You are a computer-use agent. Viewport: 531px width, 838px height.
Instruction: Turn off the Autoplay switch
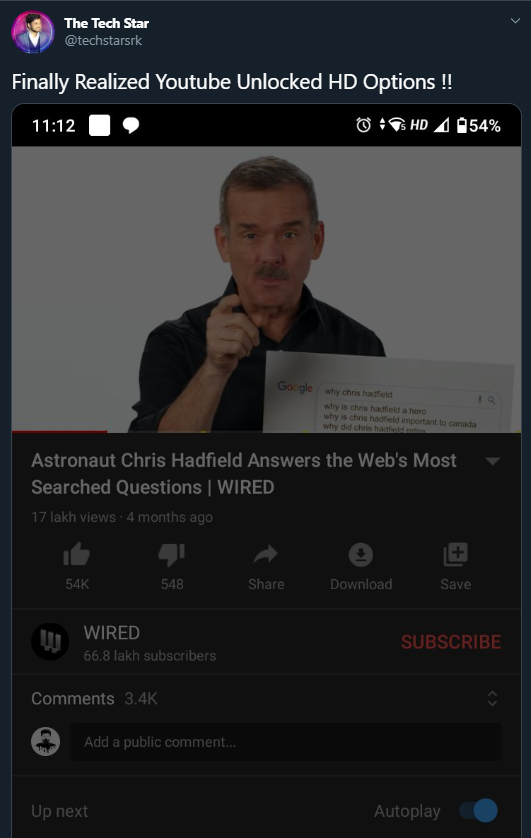[479, 811]
